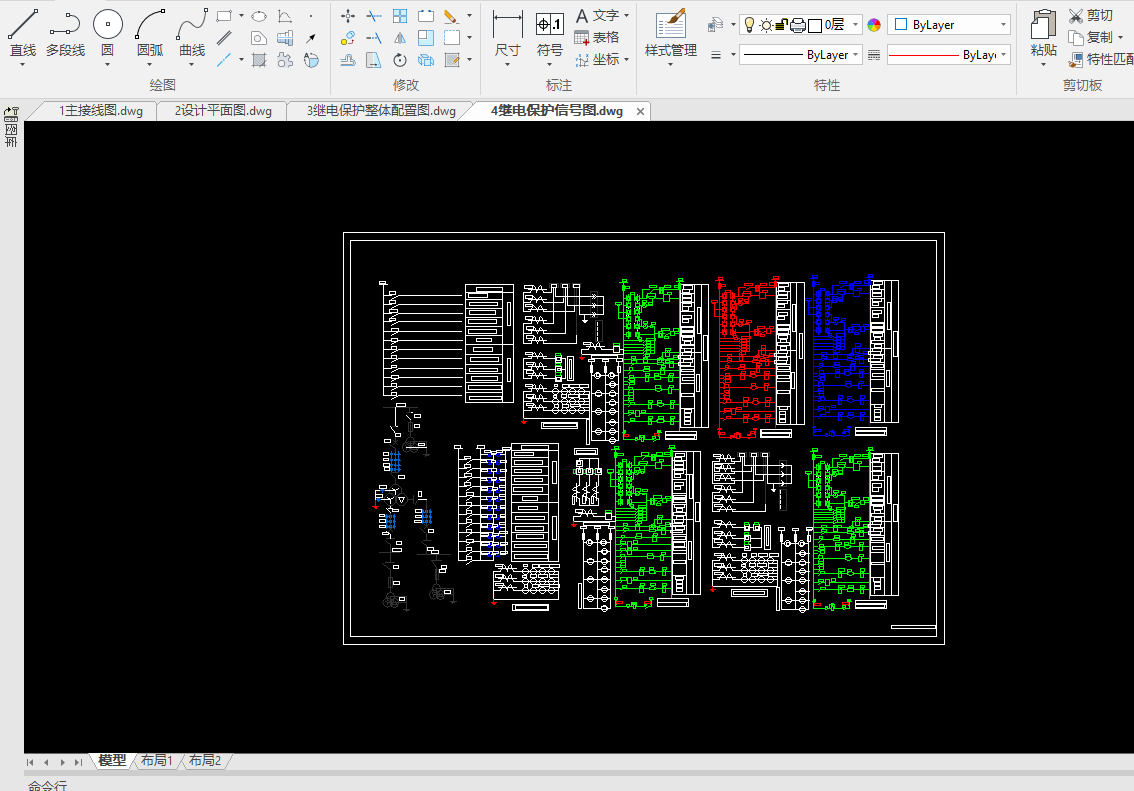Click the 粘贴 (Paste) icon
The width and height of the screenshot is (1134, 791).
point(1044,32)
